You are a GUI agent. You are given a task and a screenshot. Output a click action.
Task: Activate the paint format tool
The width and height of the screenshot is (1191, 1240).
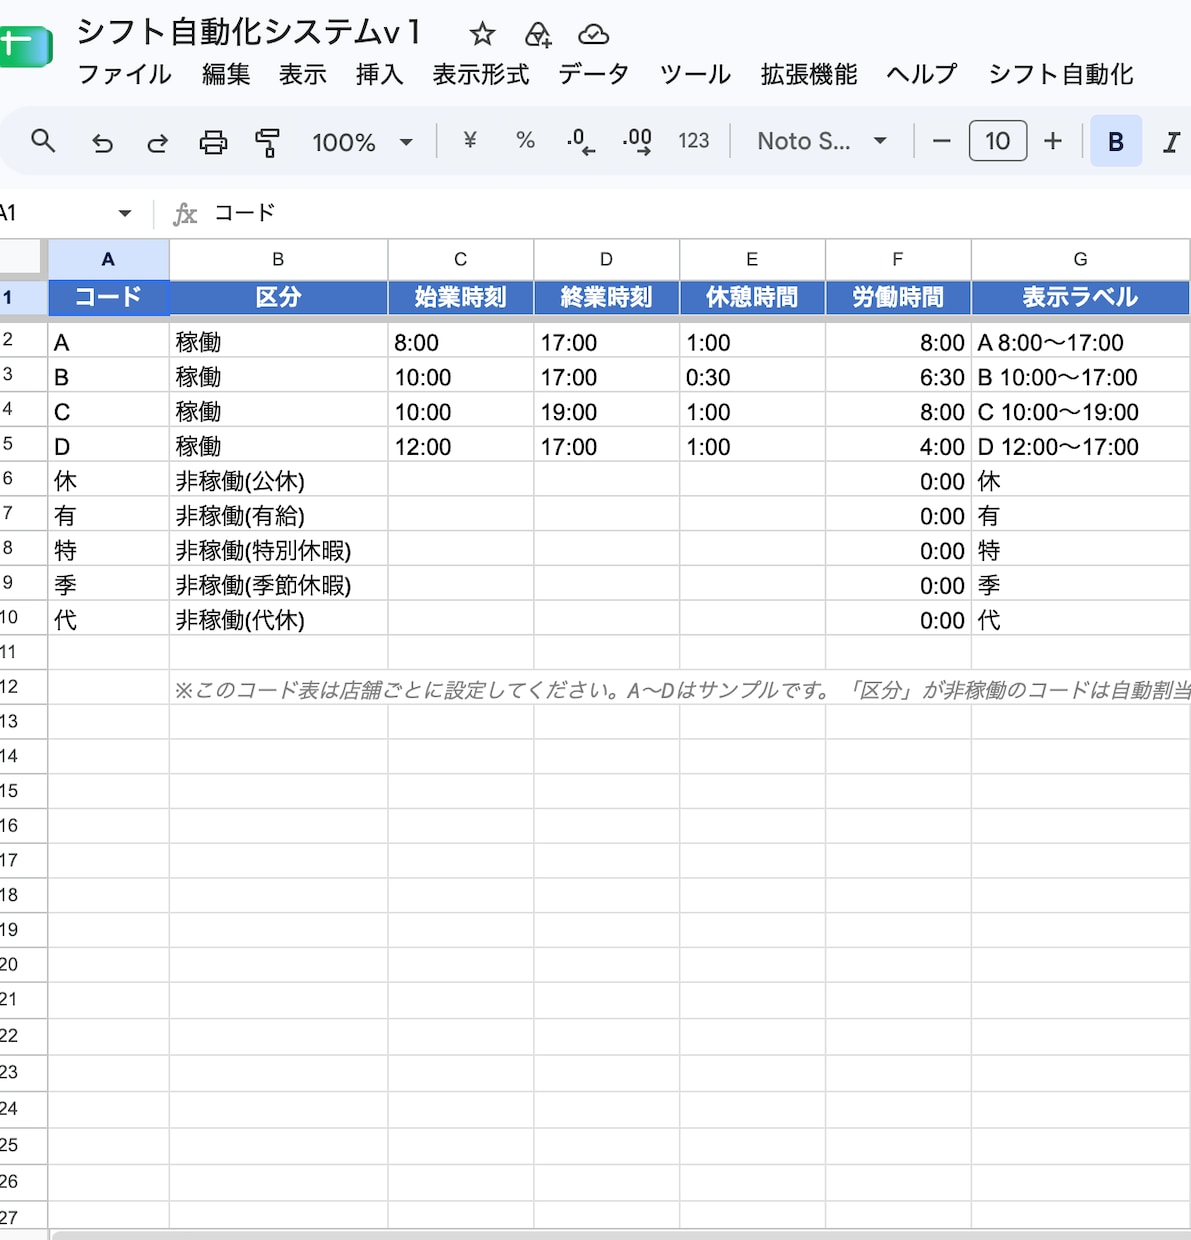click(267, 142)
